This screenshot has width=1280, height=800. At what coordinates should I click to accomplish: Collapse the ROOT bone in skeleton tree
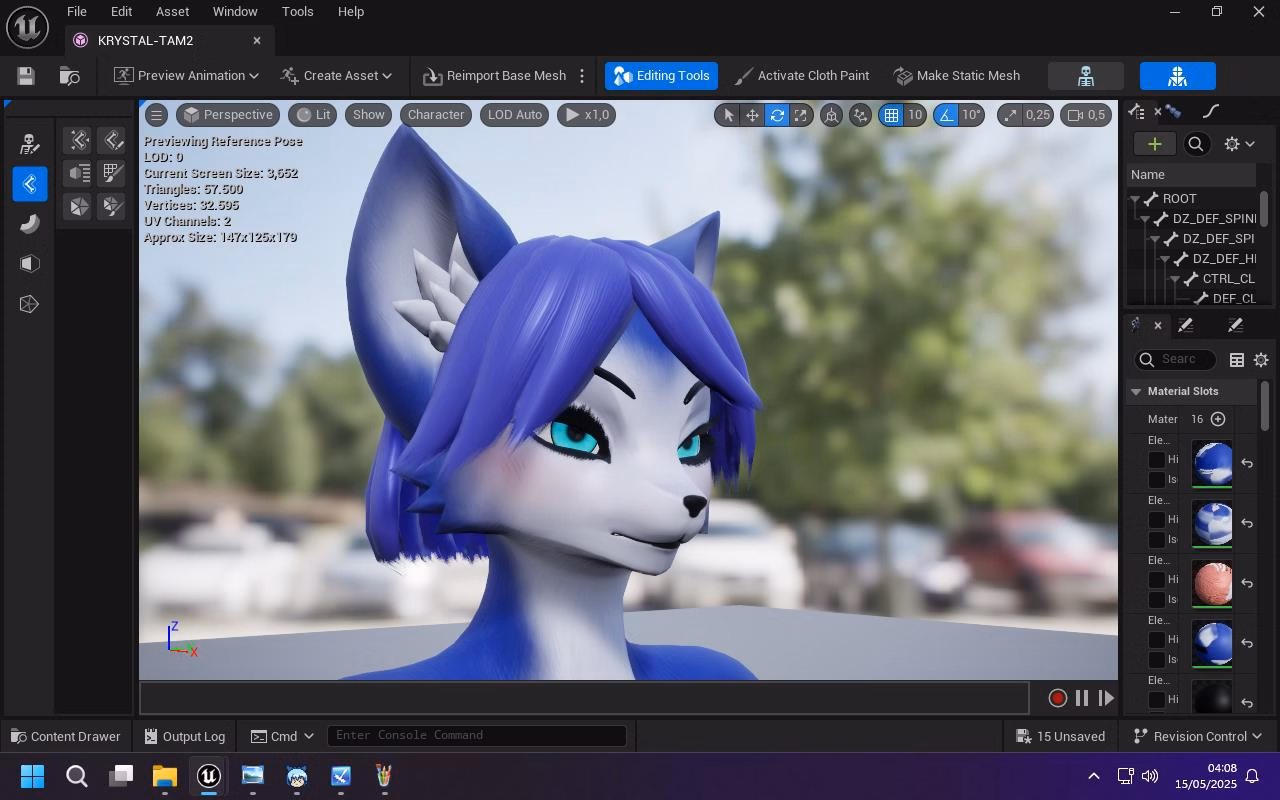click(x=1135, y=199)
